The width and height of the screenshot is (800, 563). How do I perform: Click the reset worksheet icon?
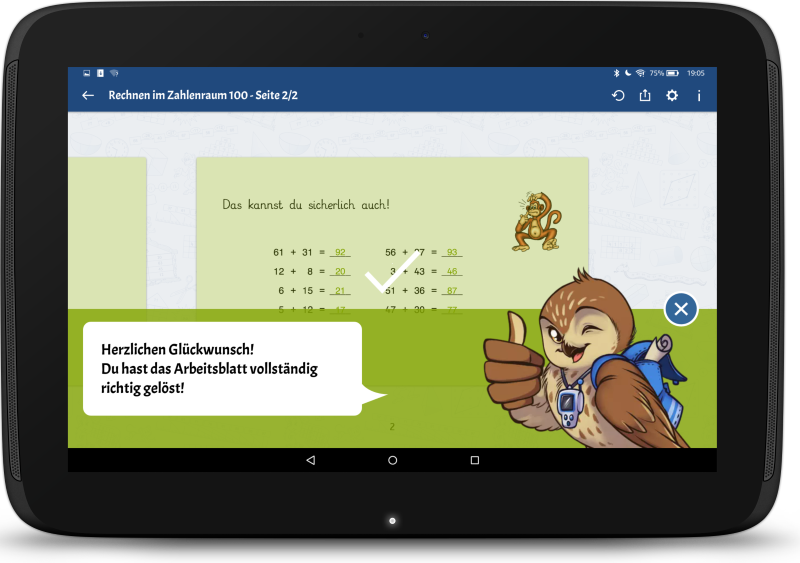[618, 95]
